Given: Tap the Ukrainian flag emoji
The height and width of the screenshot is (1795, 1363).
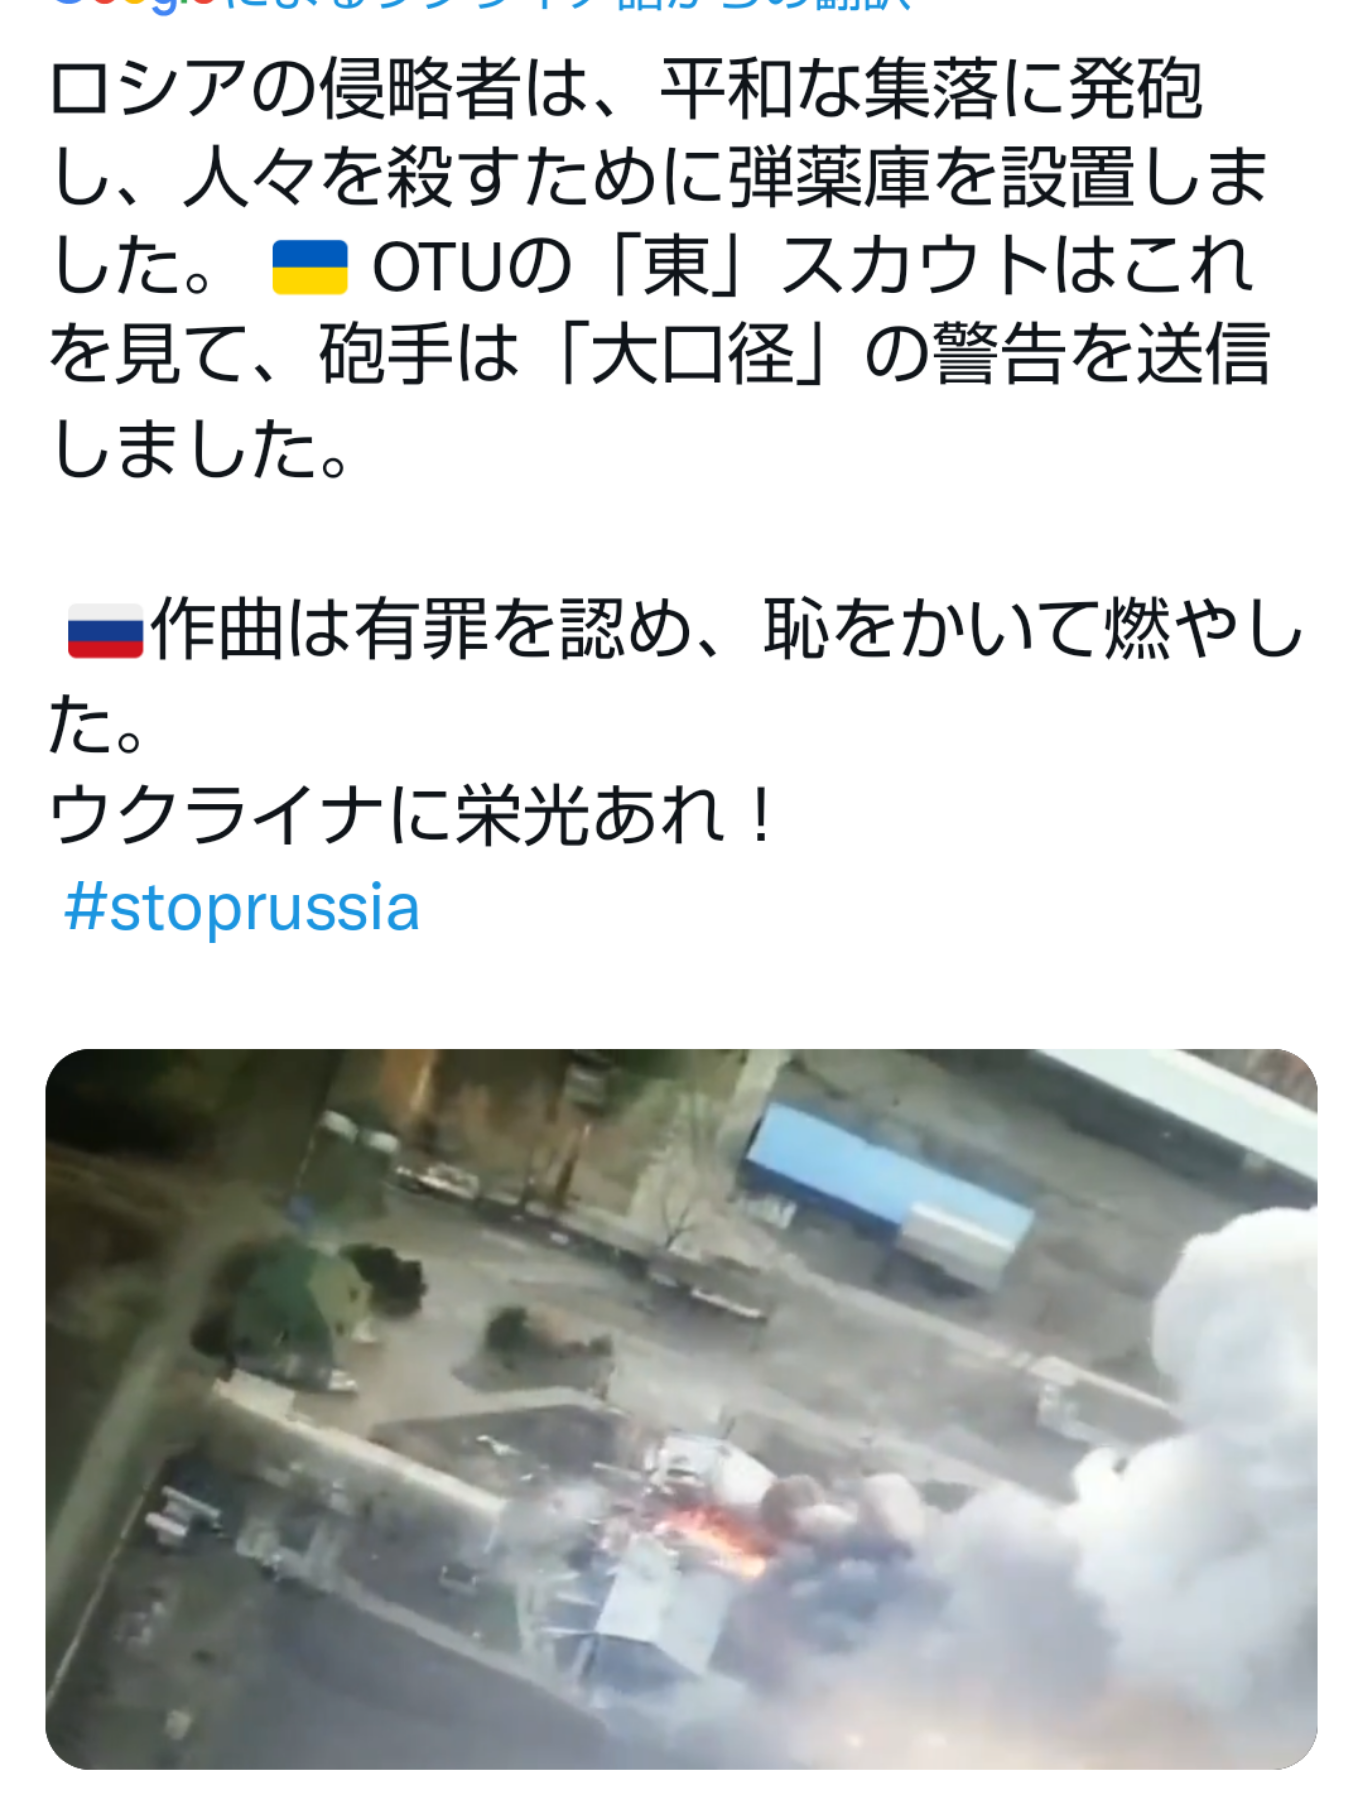Looking at the screenshot, I should point(310,267).
